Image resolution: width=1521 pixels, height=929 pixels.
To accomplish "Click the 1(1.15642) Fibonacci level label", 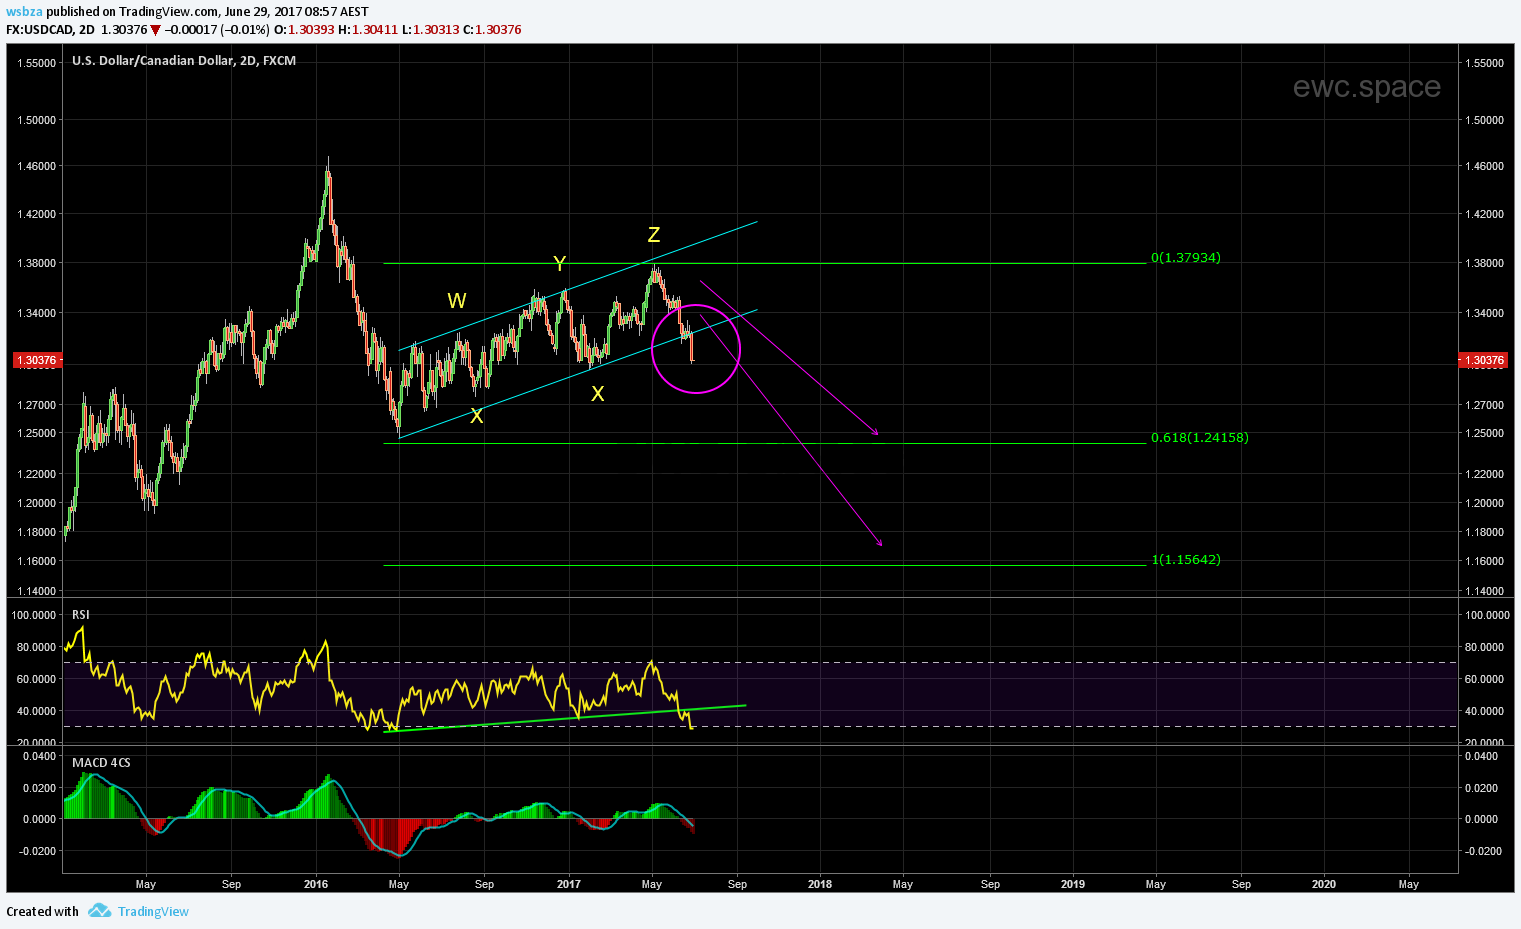I will (x=1185, y=560).
